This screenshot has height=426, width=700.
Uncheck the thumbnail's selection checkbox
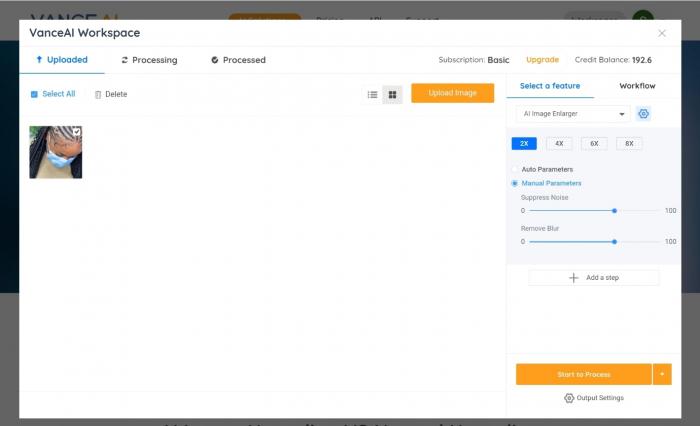76,131
